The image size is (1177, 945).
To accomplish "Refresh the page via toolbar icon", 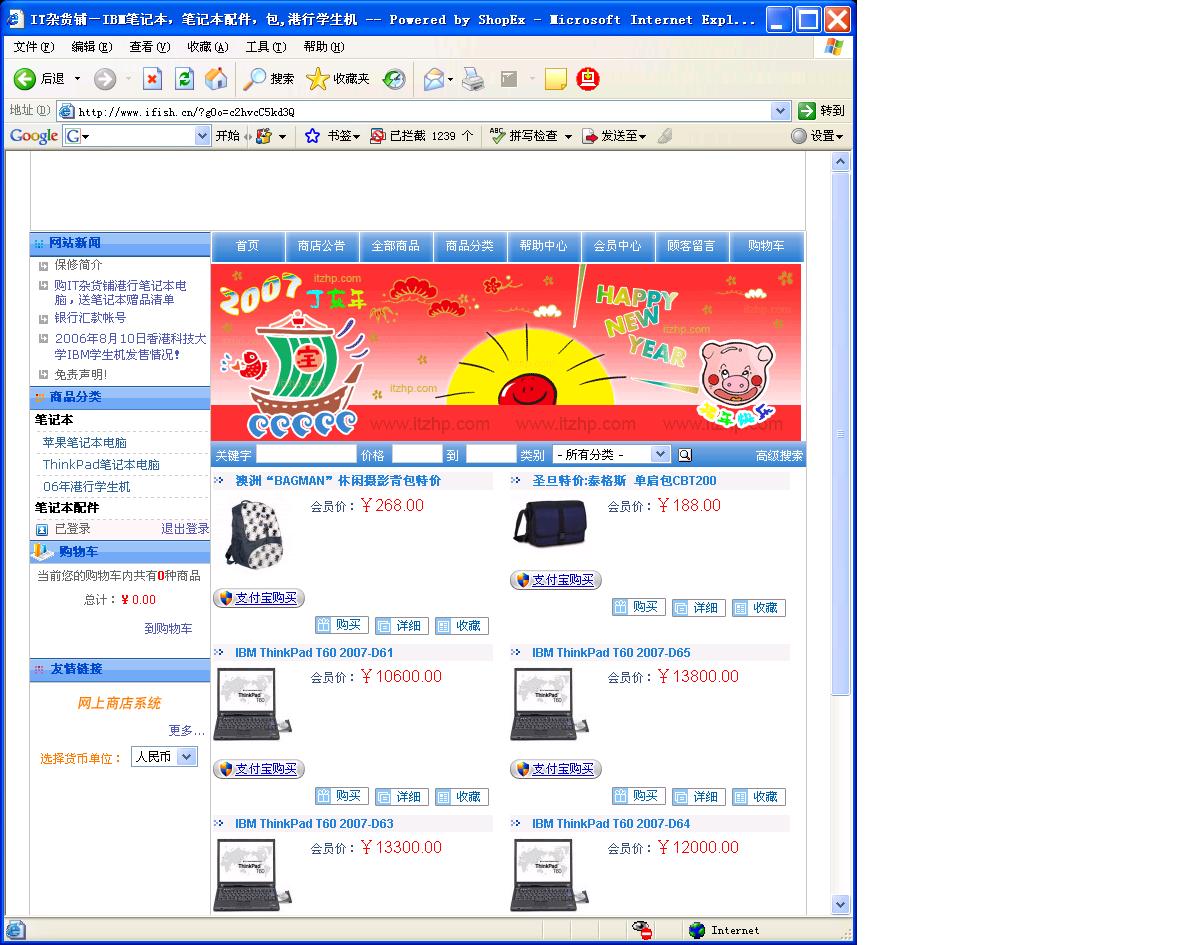I will coord(185,79).
